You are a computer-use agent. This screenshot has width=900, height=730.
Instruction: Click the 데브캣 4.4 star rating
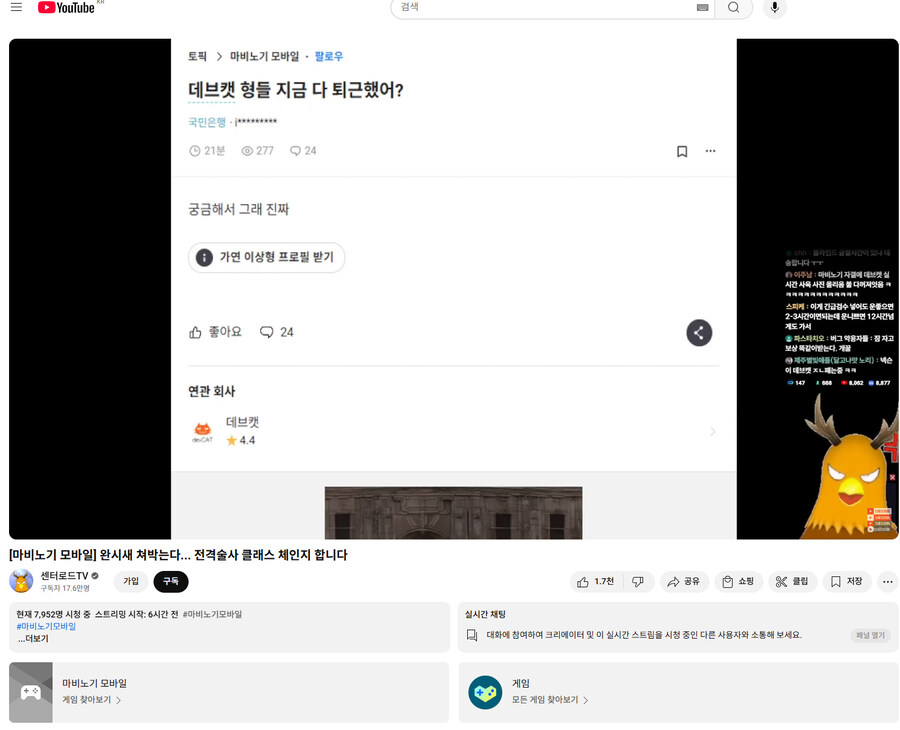point(240,441)
